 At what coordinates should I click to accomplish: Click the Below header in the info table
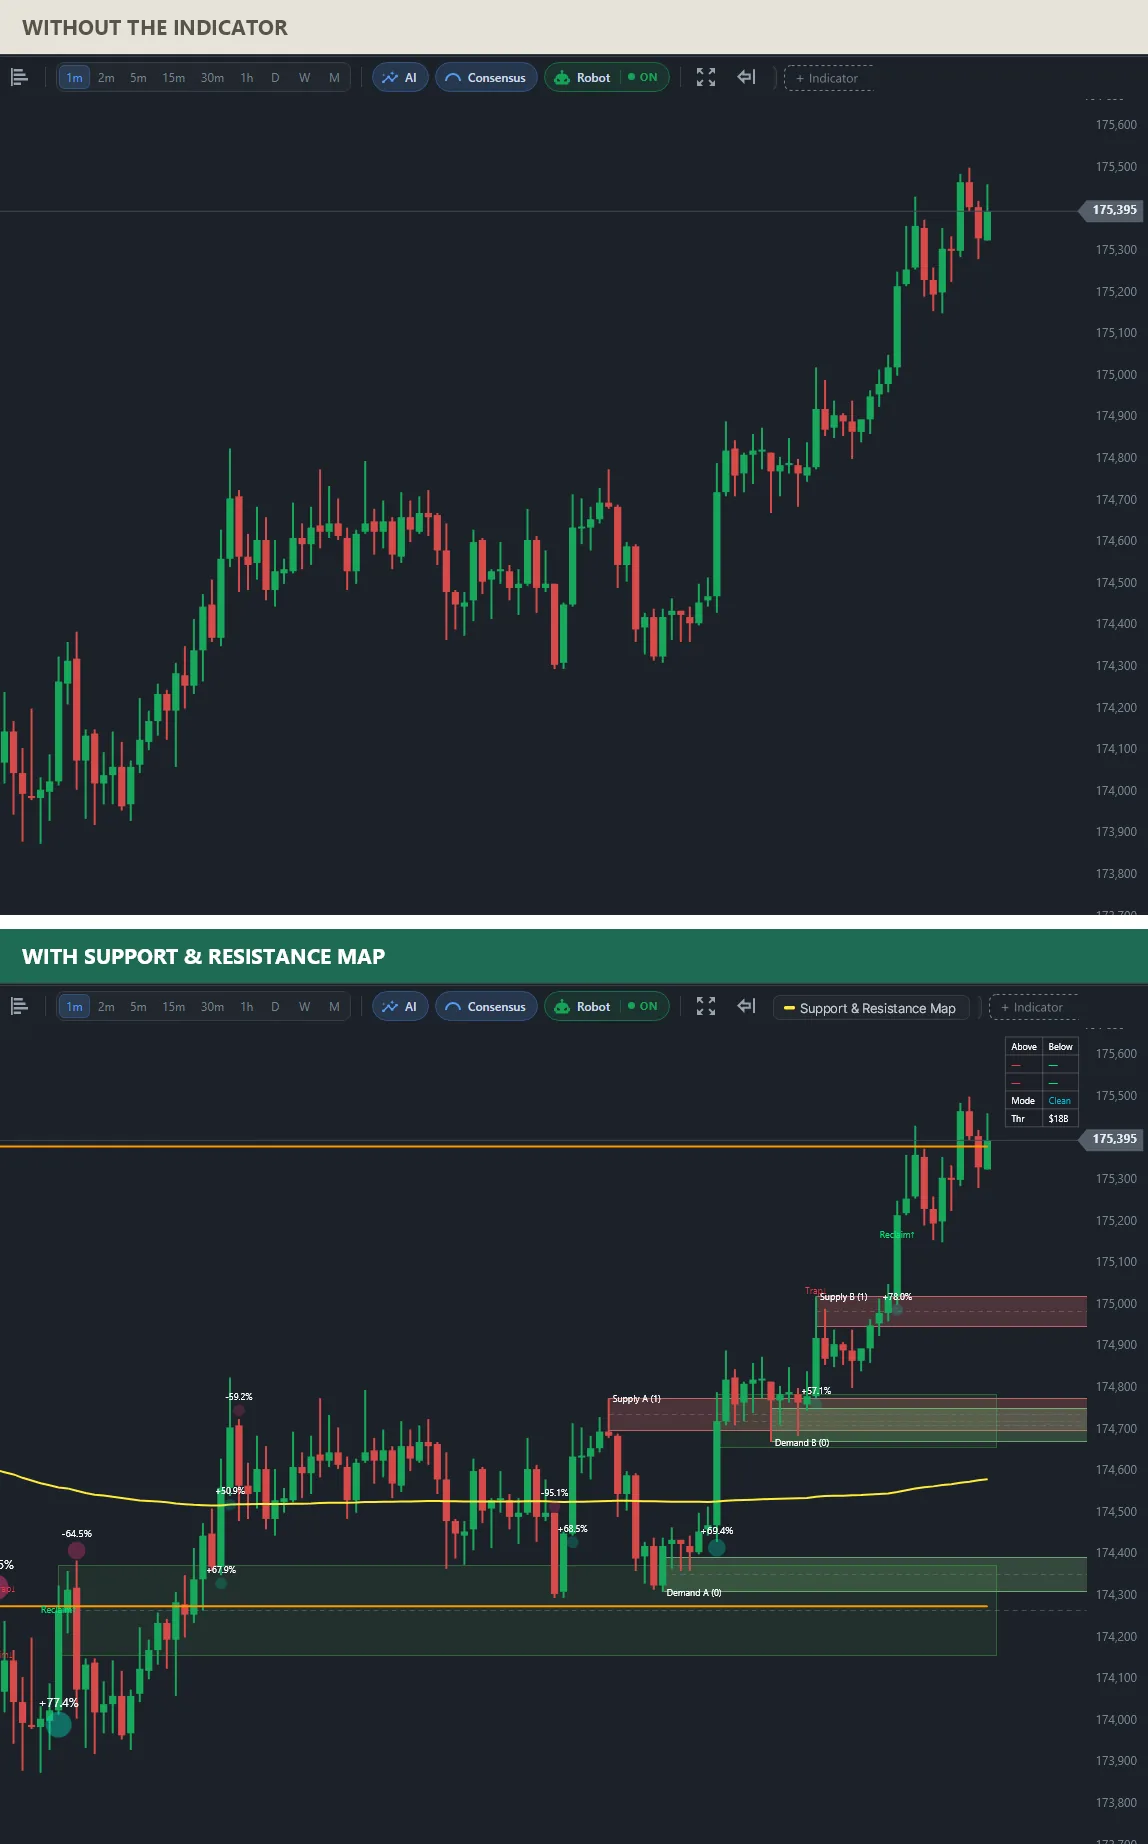(x=1060, y=1047)
